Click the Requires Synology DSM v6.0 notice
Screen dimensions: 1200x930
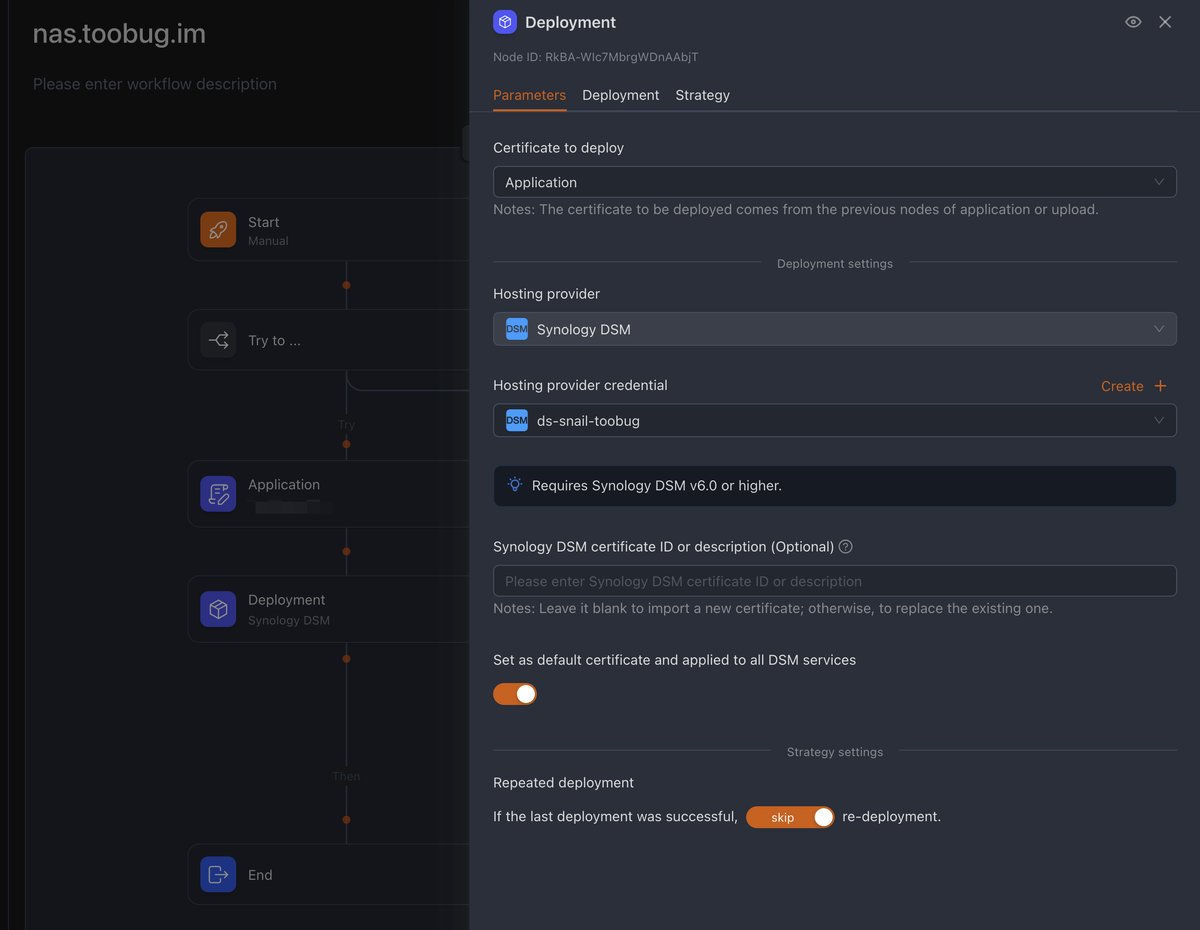tap(834, 485)
